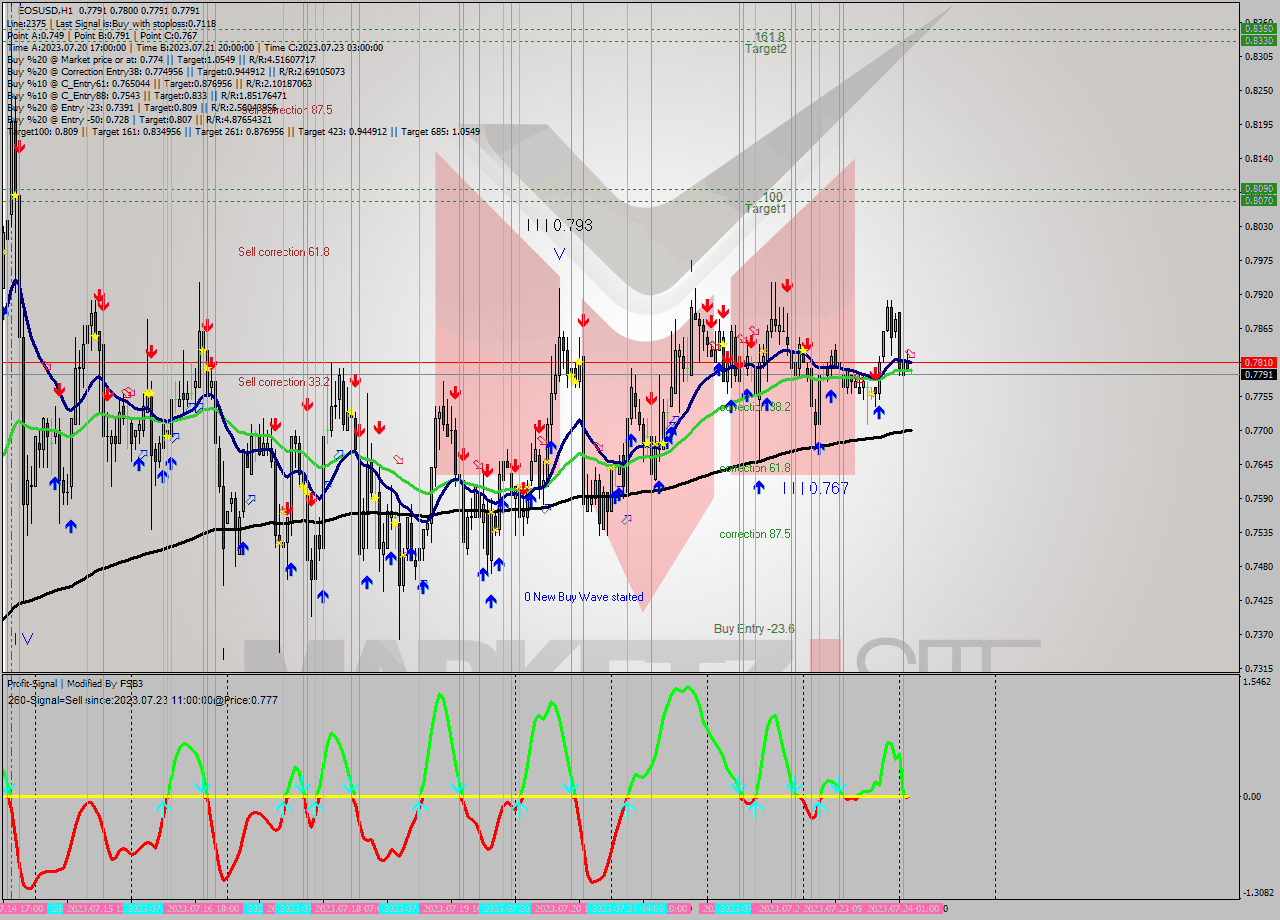Click the 0.00 oscillator scale value

1251,797
